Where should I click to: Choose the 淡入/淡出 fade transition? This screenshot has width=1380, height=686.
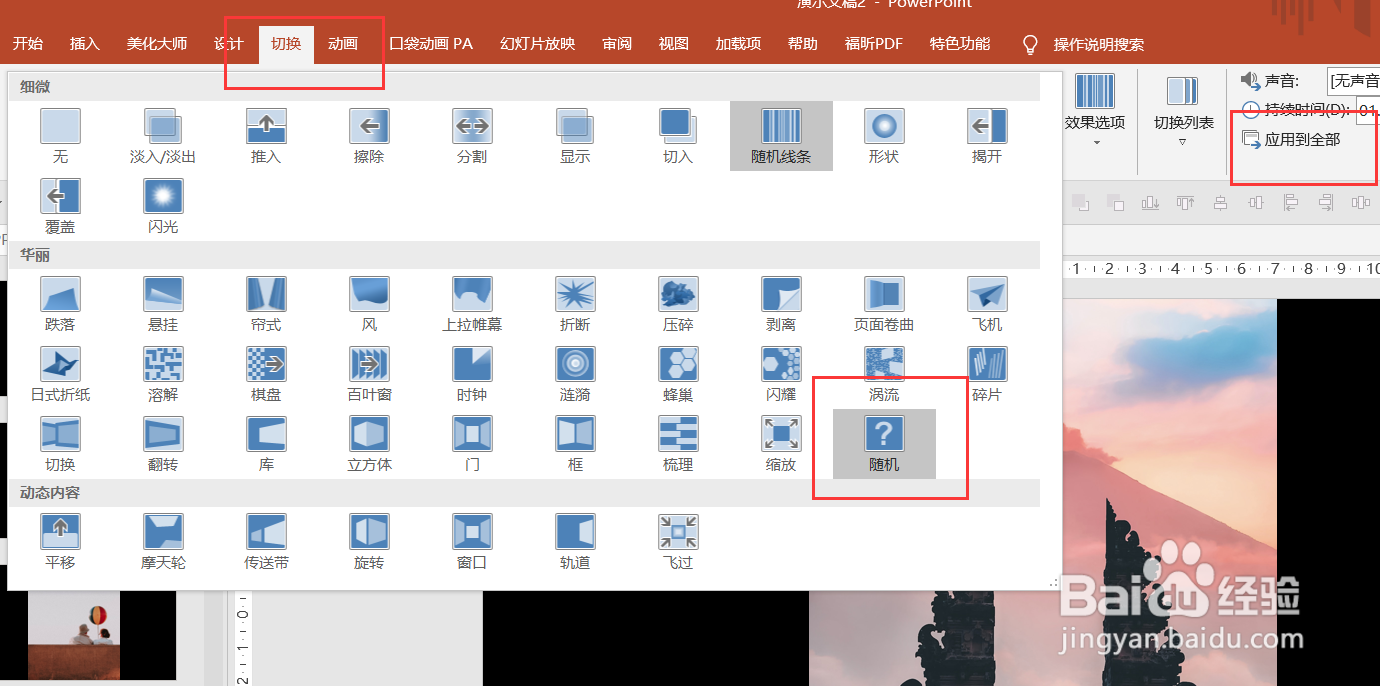pyautogui.click(x=163, y=136)
